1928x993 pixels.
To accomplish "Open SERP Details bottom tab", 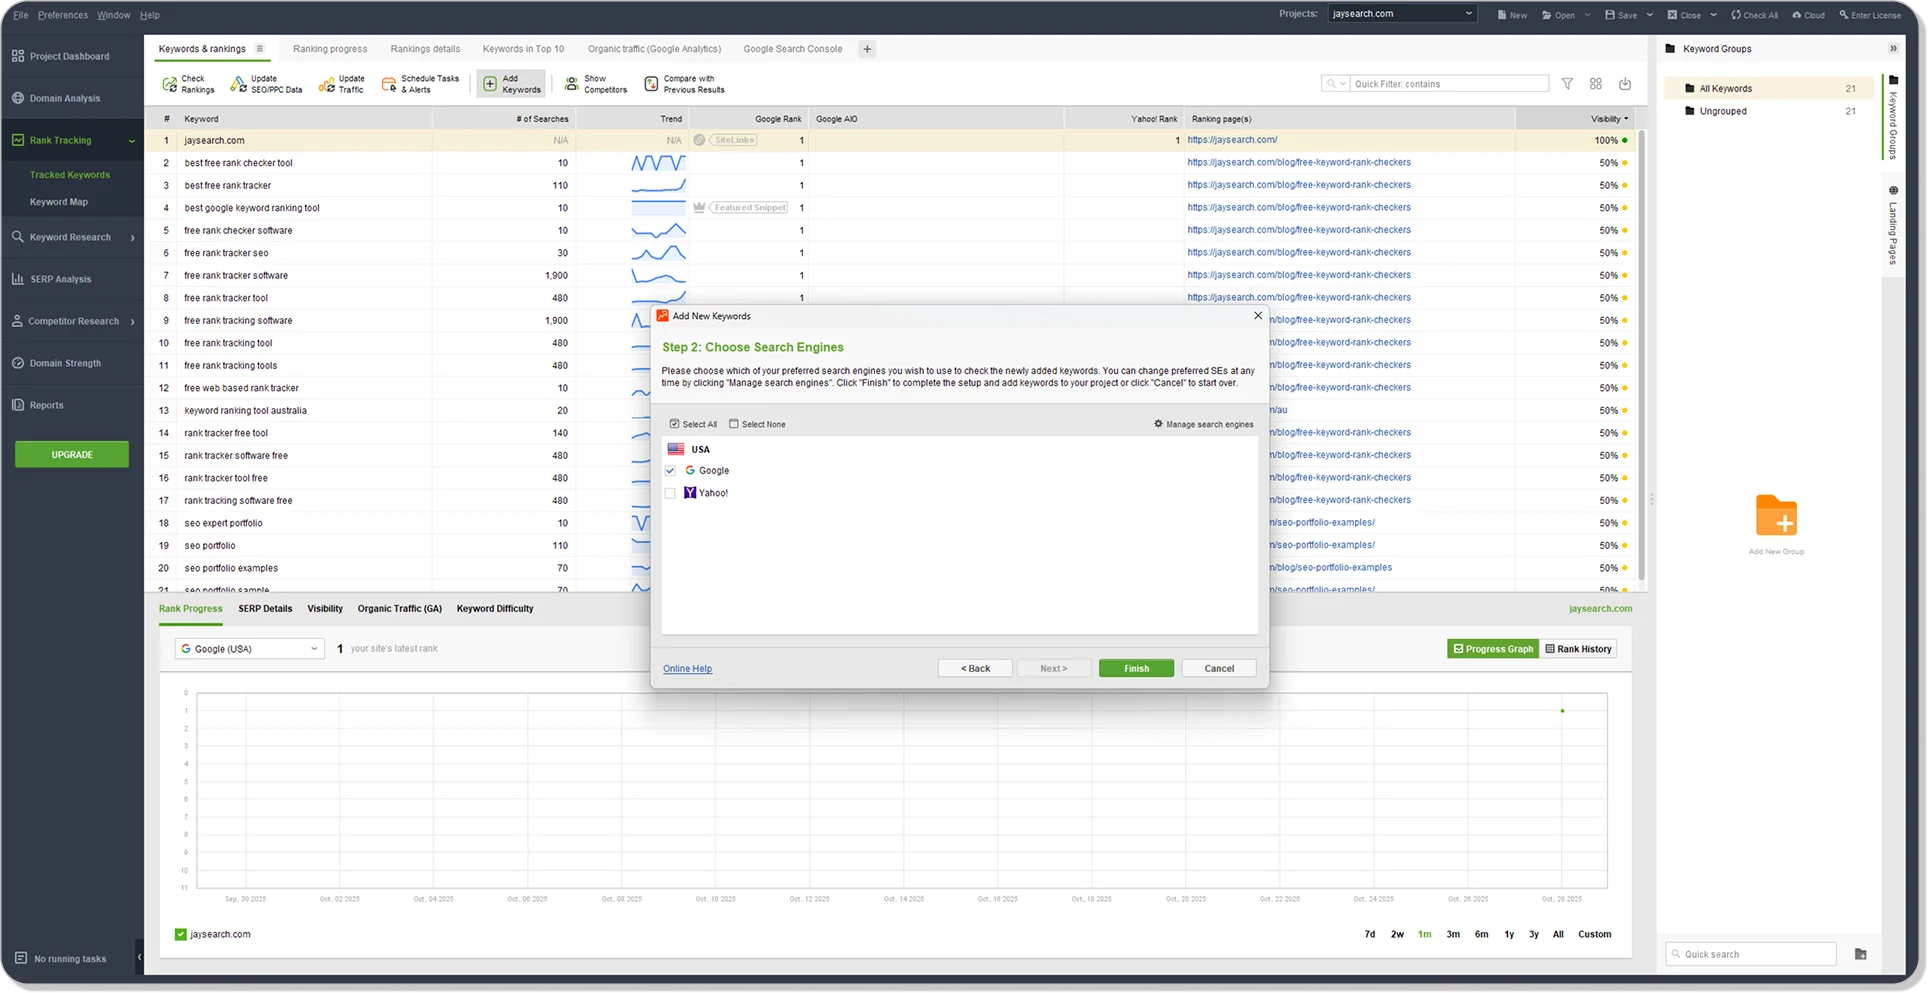I will [x=265, y=609].
